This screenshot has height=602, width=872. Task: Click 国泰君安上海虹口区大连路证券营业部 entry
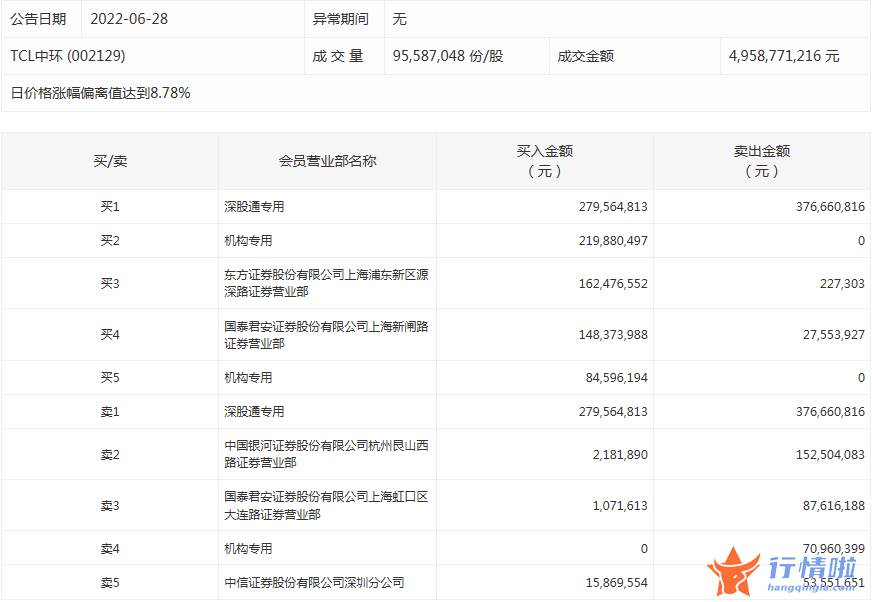[x=326, y=506]
